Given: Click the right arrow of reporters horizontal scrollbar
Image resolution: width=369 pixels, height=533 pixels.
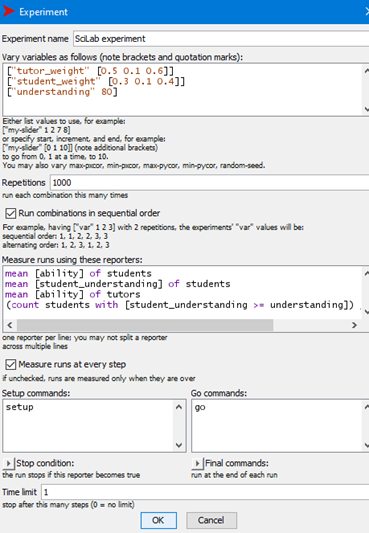Looking at the screenshot, I should click(x=354, y=325).
